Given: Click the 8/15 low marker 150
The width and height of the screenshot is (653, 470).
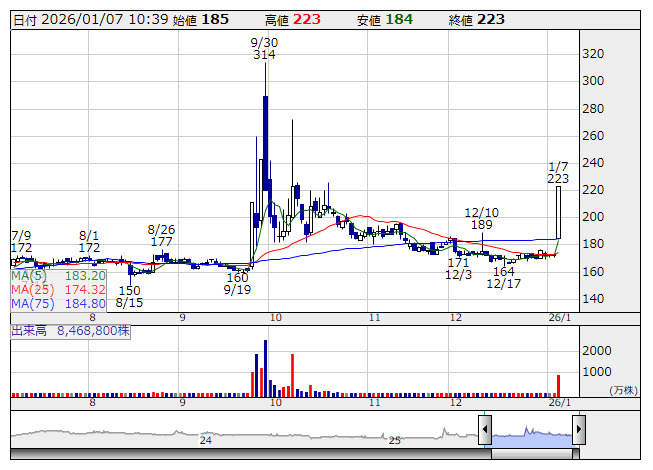Looking at the screenshot, I should point(128,289).
